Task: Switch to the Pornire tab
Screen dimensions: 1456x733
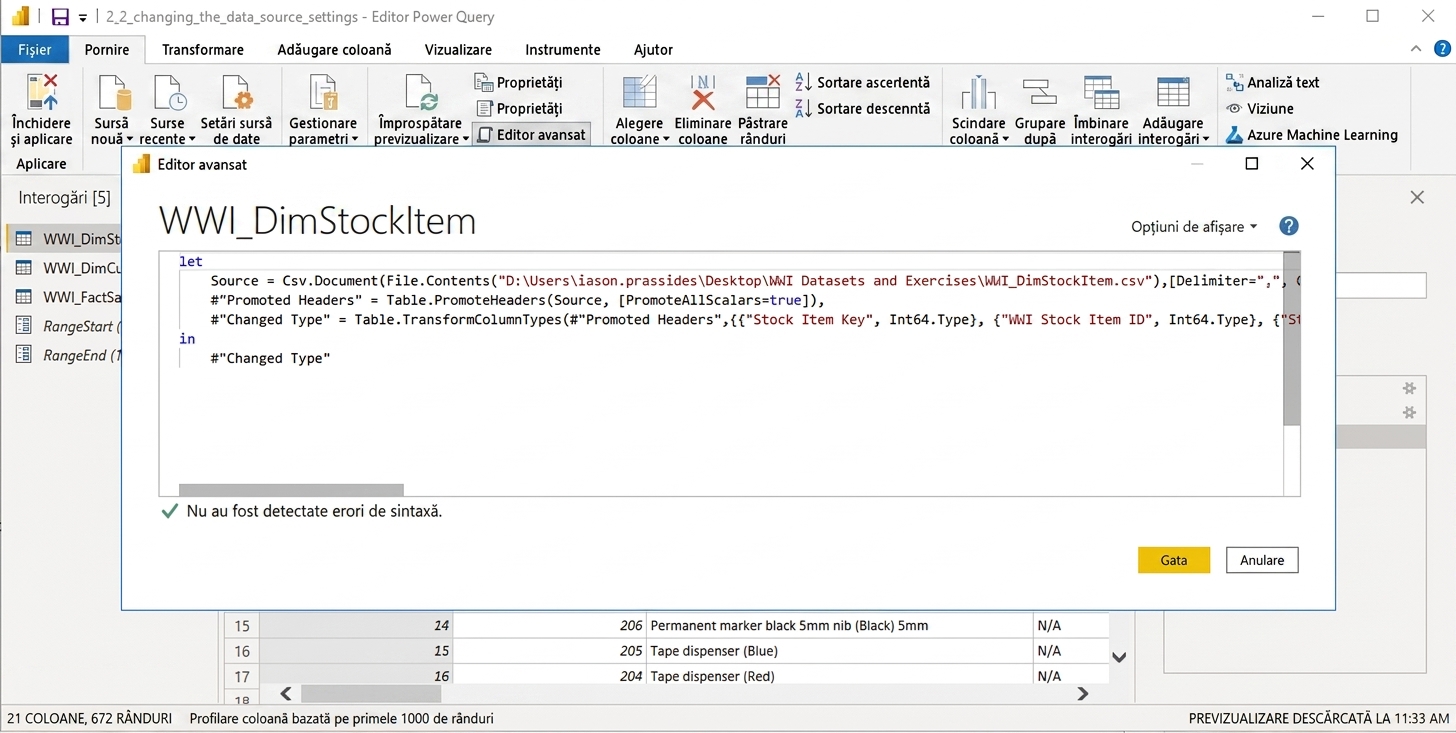Action: [107, 50]
